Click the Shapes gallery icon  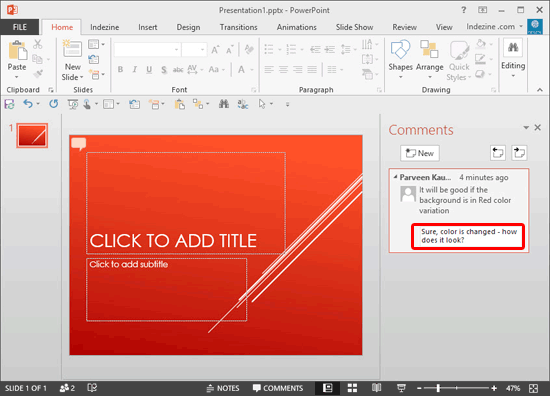pyautogui.click(x=400, y=50)
